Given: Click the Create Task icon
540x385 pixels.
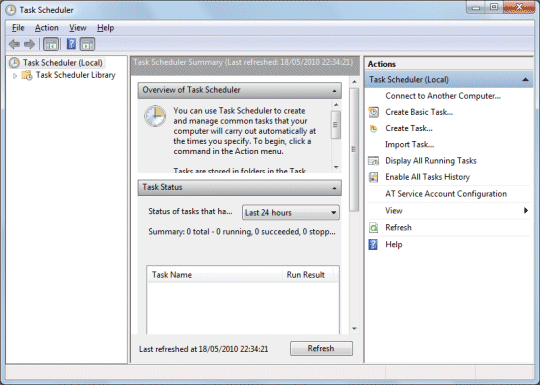Looking at the screenshot, I should coord(374,128).
